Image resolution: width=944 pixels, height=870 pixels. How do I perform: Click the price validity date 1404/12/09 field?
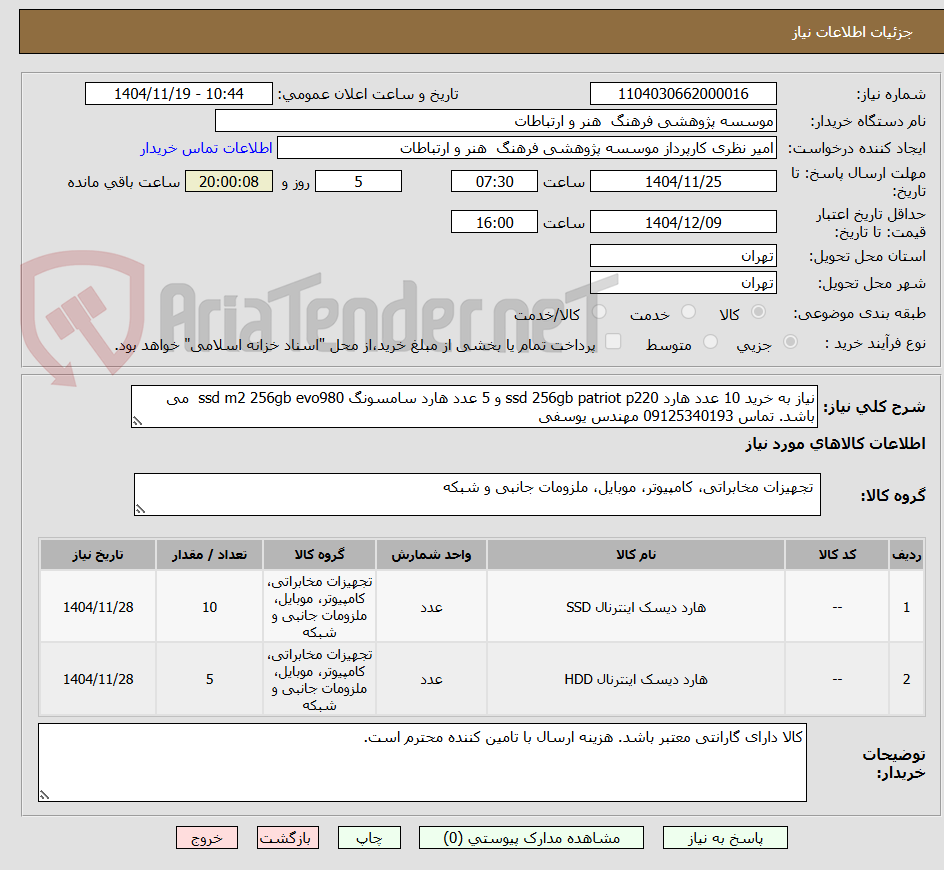[683, 222]
